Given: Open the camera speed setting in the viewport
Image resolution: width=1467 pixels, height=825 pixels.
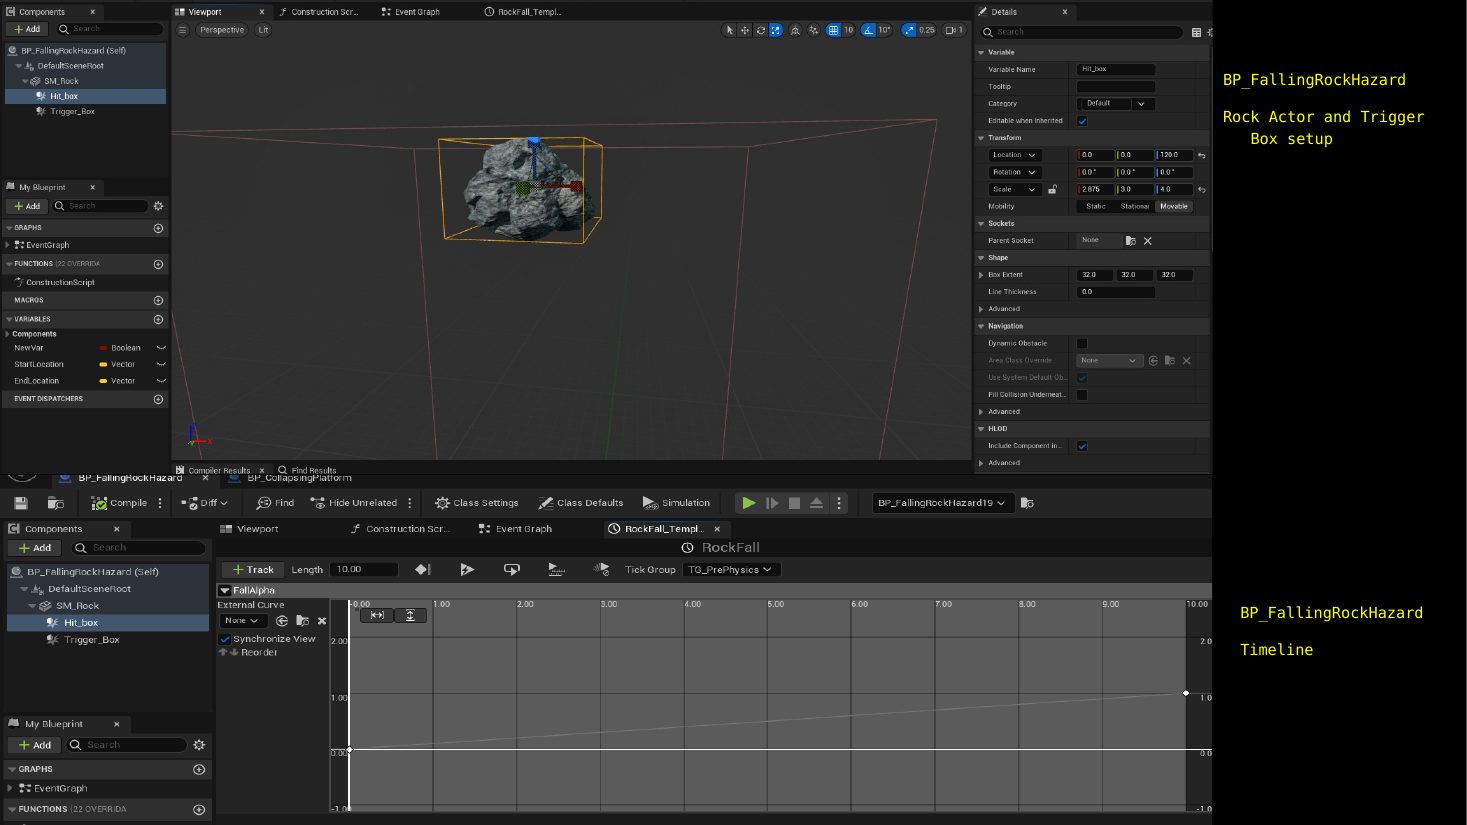Looking at the screenshot, I should tap(955, 30).
